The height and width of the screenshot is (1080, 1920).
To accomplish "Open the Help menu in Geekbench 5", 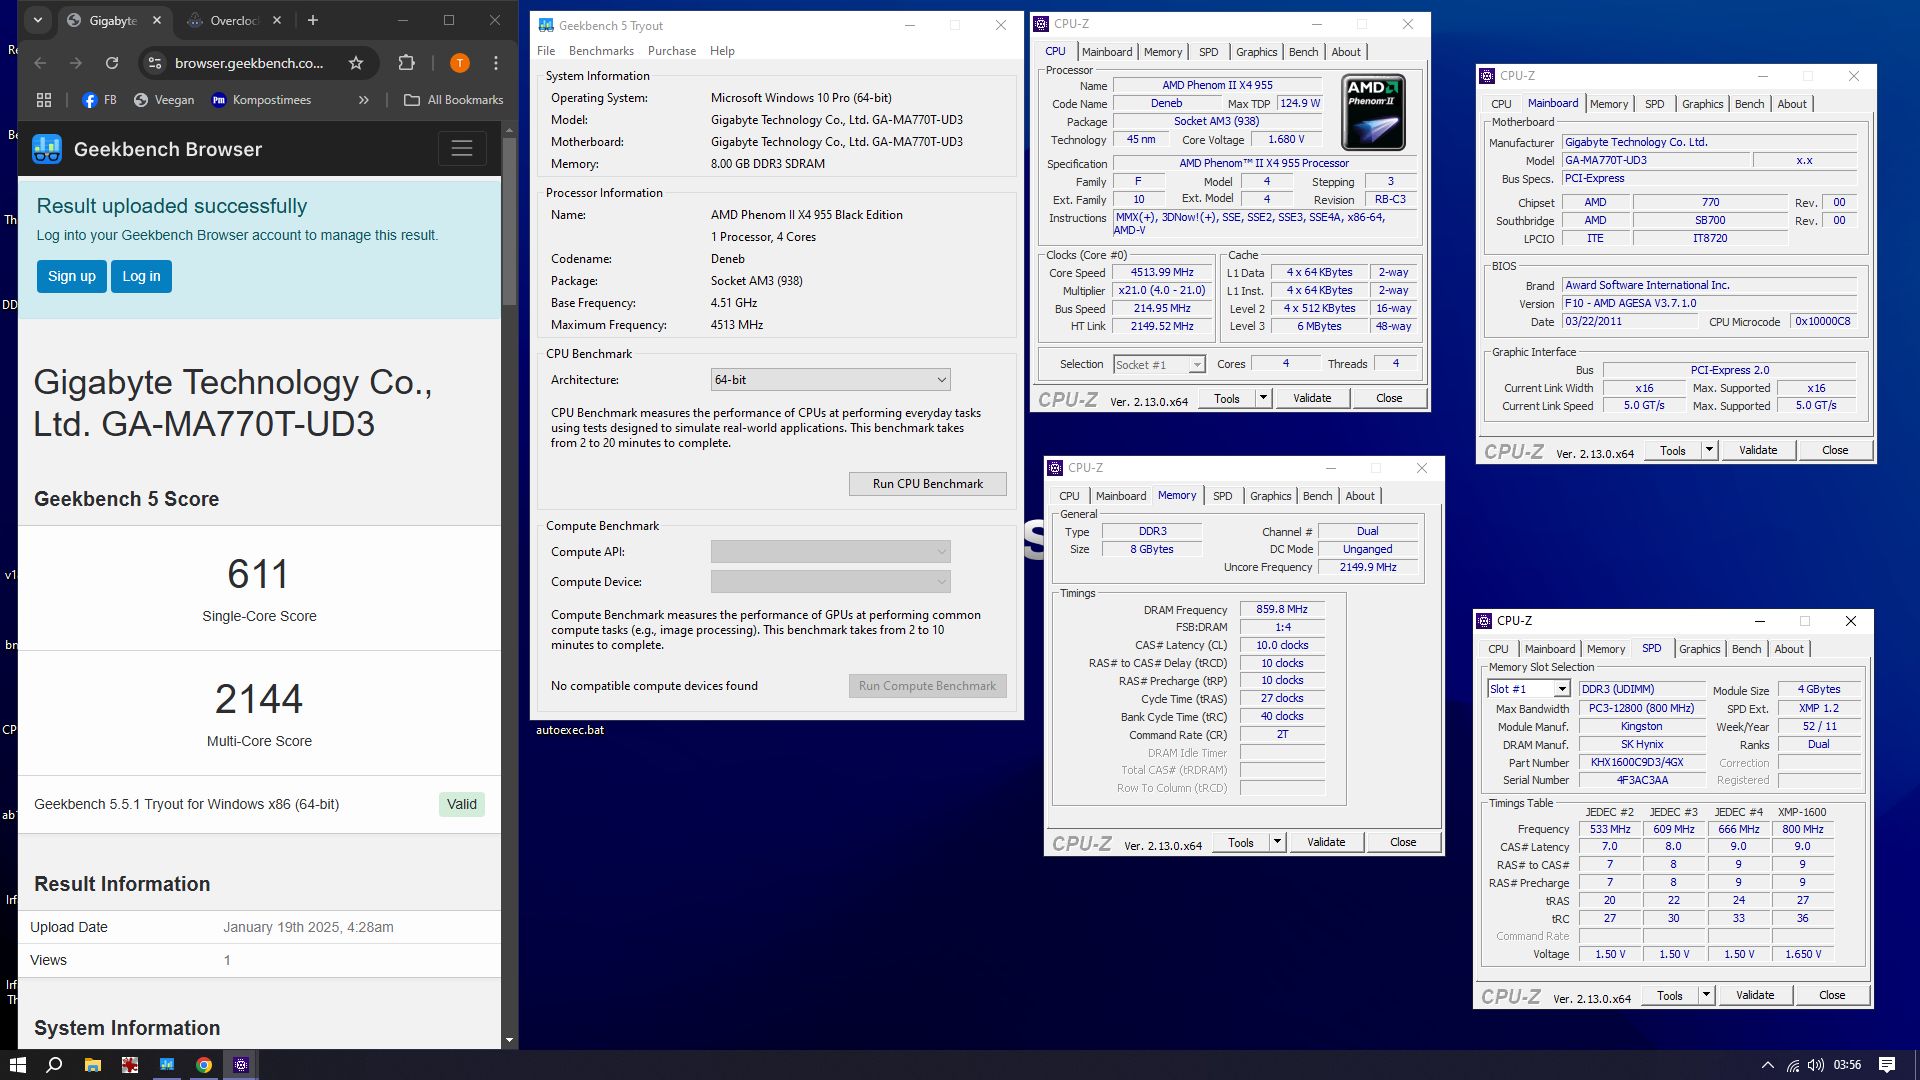I will [722, 51].
